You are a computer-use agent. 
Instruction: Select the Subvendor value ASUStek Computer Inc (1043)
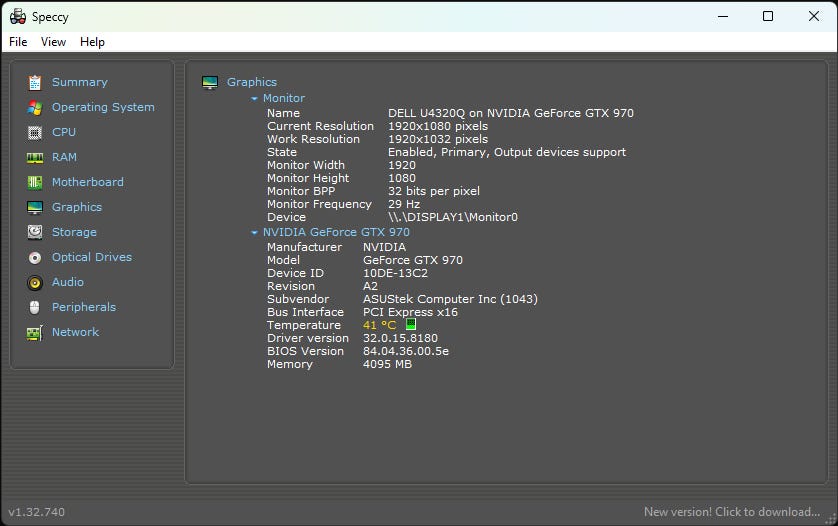coord(451,299)
